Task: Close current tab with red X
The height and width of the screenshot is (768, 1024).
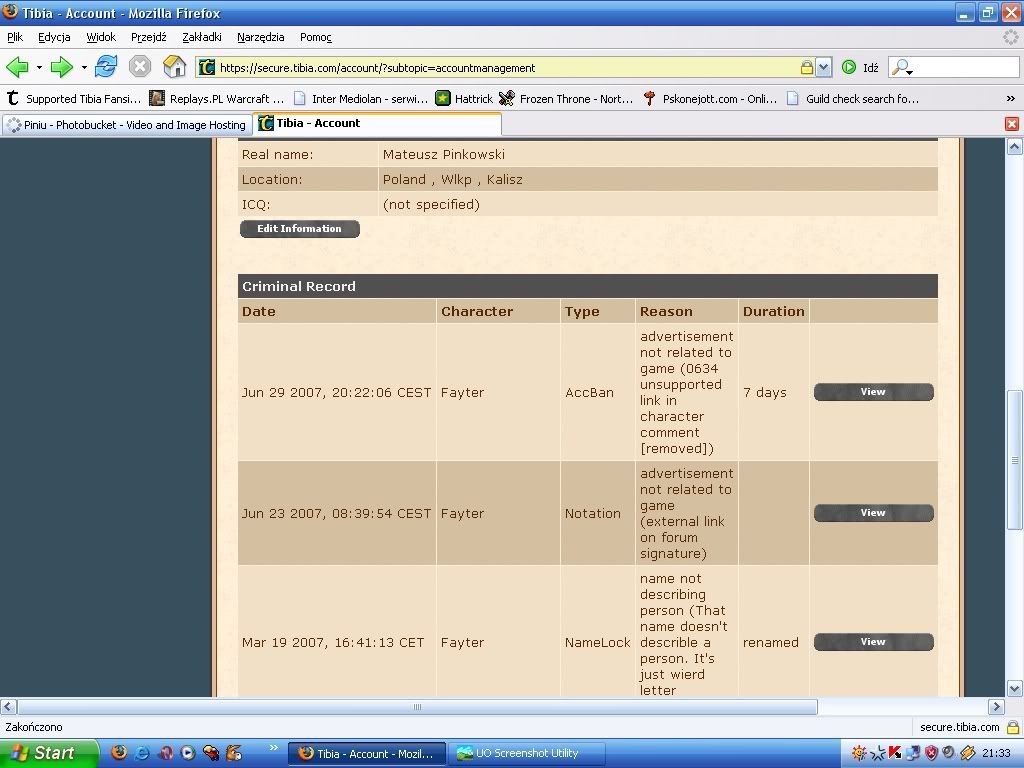Action: point(1012,123)
